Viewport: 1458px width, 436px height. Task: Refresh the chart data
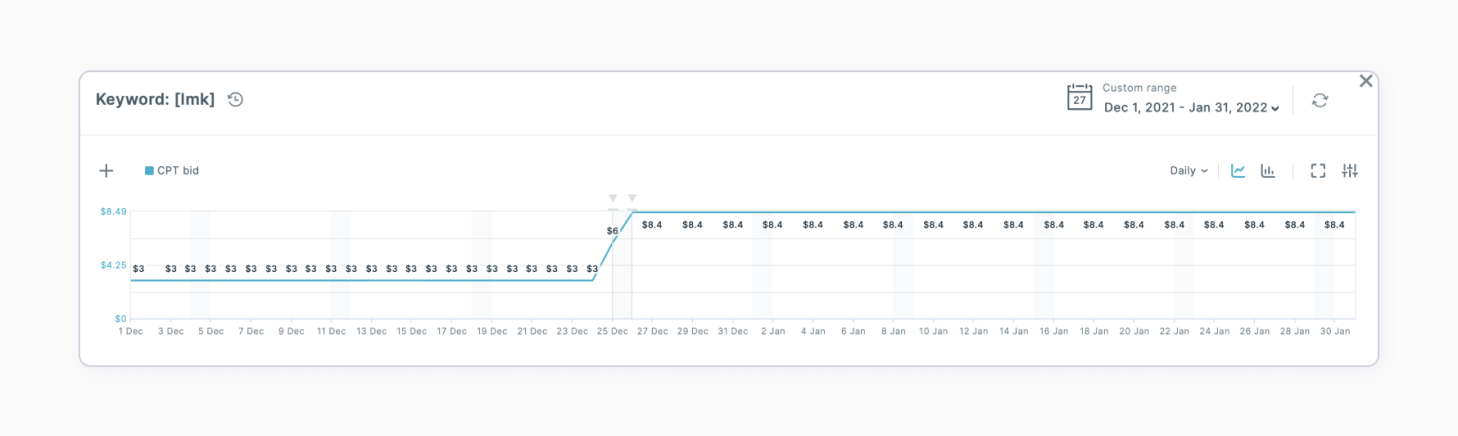pyautogui.click(x=1320, y=100)
